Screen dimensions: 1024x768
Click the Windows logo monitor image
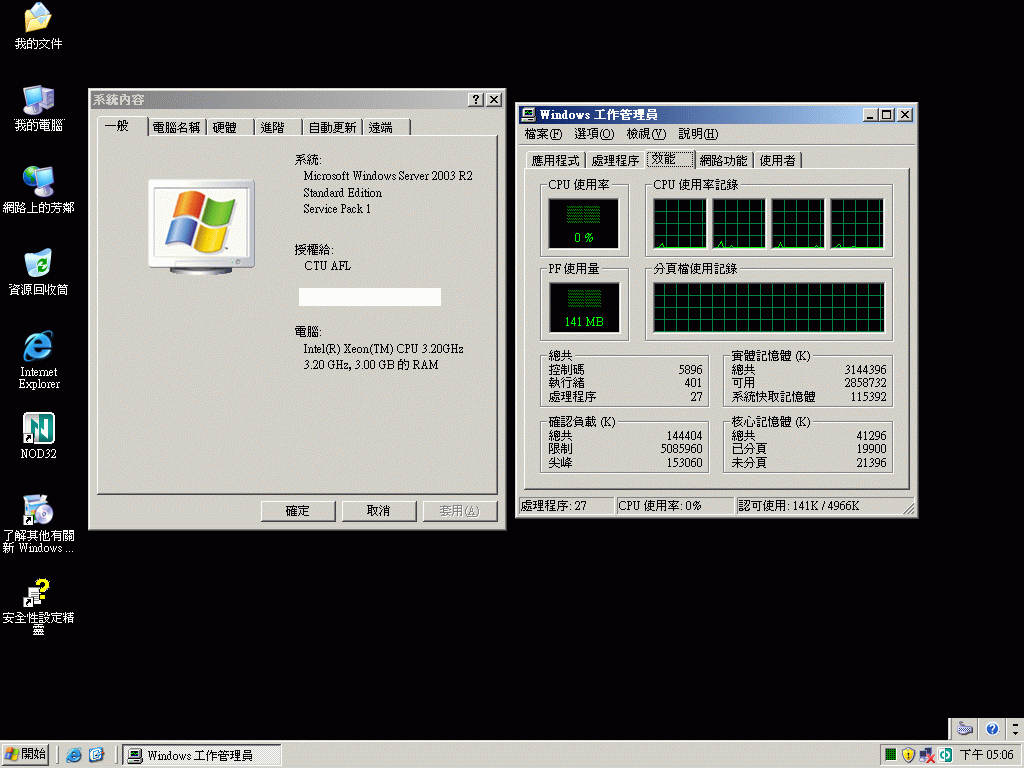click(x=201, y=227)
